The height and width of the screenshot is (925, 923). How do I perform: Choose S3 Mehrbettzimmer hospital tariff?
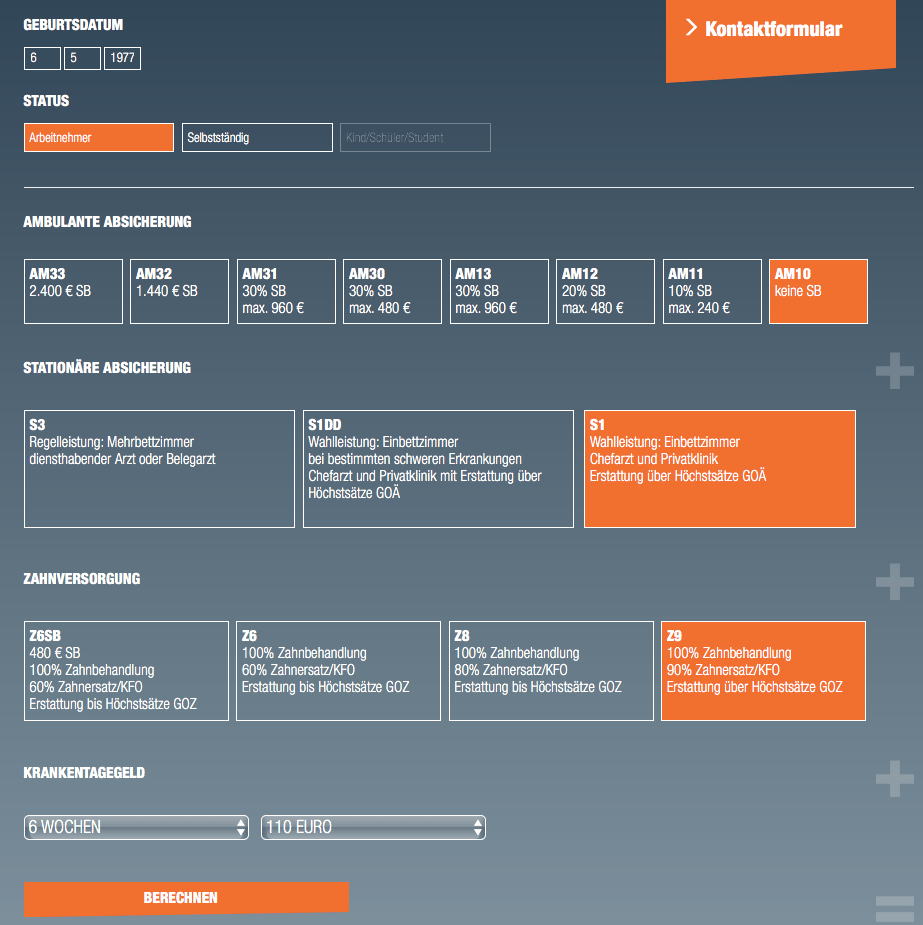pos(159,469)
